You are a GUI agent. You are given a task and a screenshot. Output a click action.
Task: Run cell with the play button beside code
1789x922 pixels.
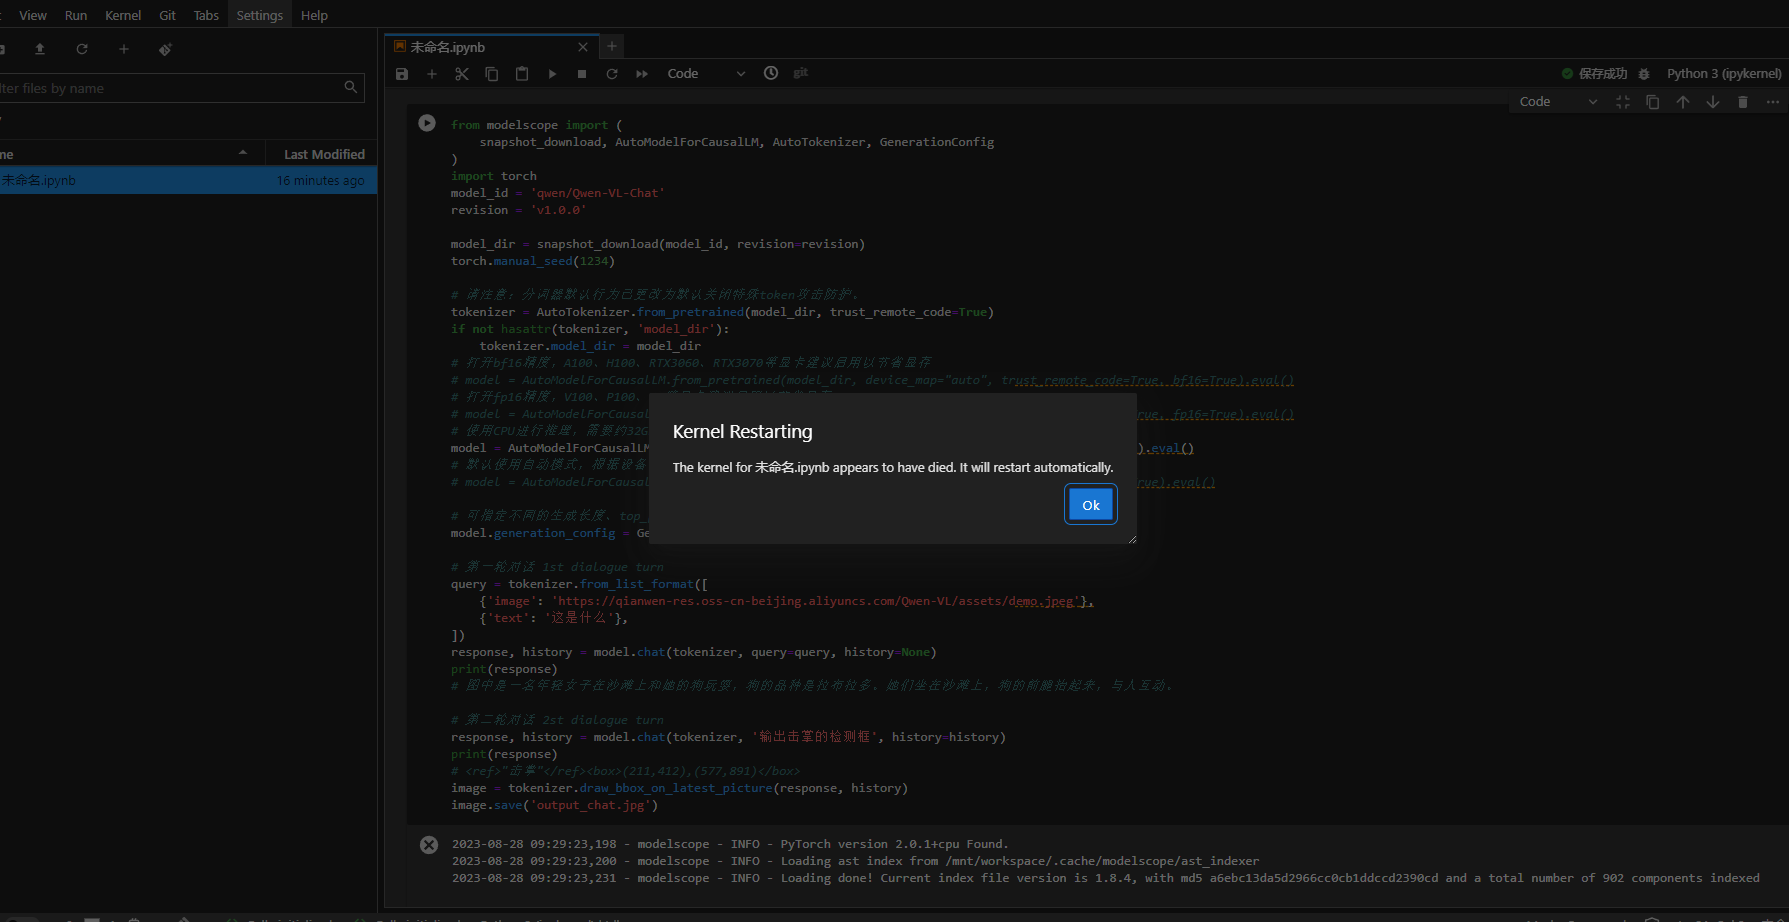point(427,123)
